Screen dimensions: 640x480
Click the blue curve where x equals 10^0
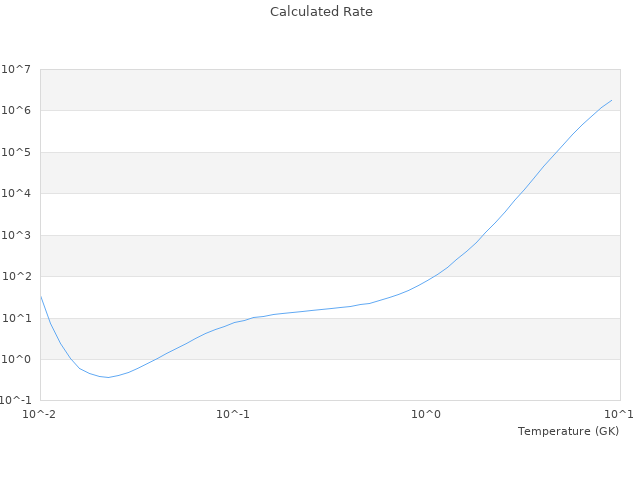pos(427,281)
